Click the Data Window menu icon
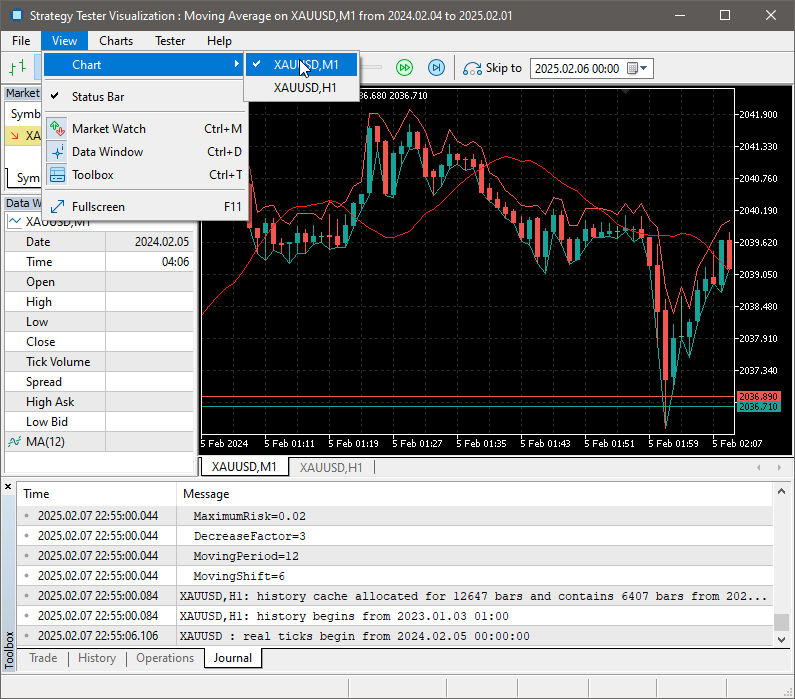The image size is (795, 699). [x=57, y=152]
